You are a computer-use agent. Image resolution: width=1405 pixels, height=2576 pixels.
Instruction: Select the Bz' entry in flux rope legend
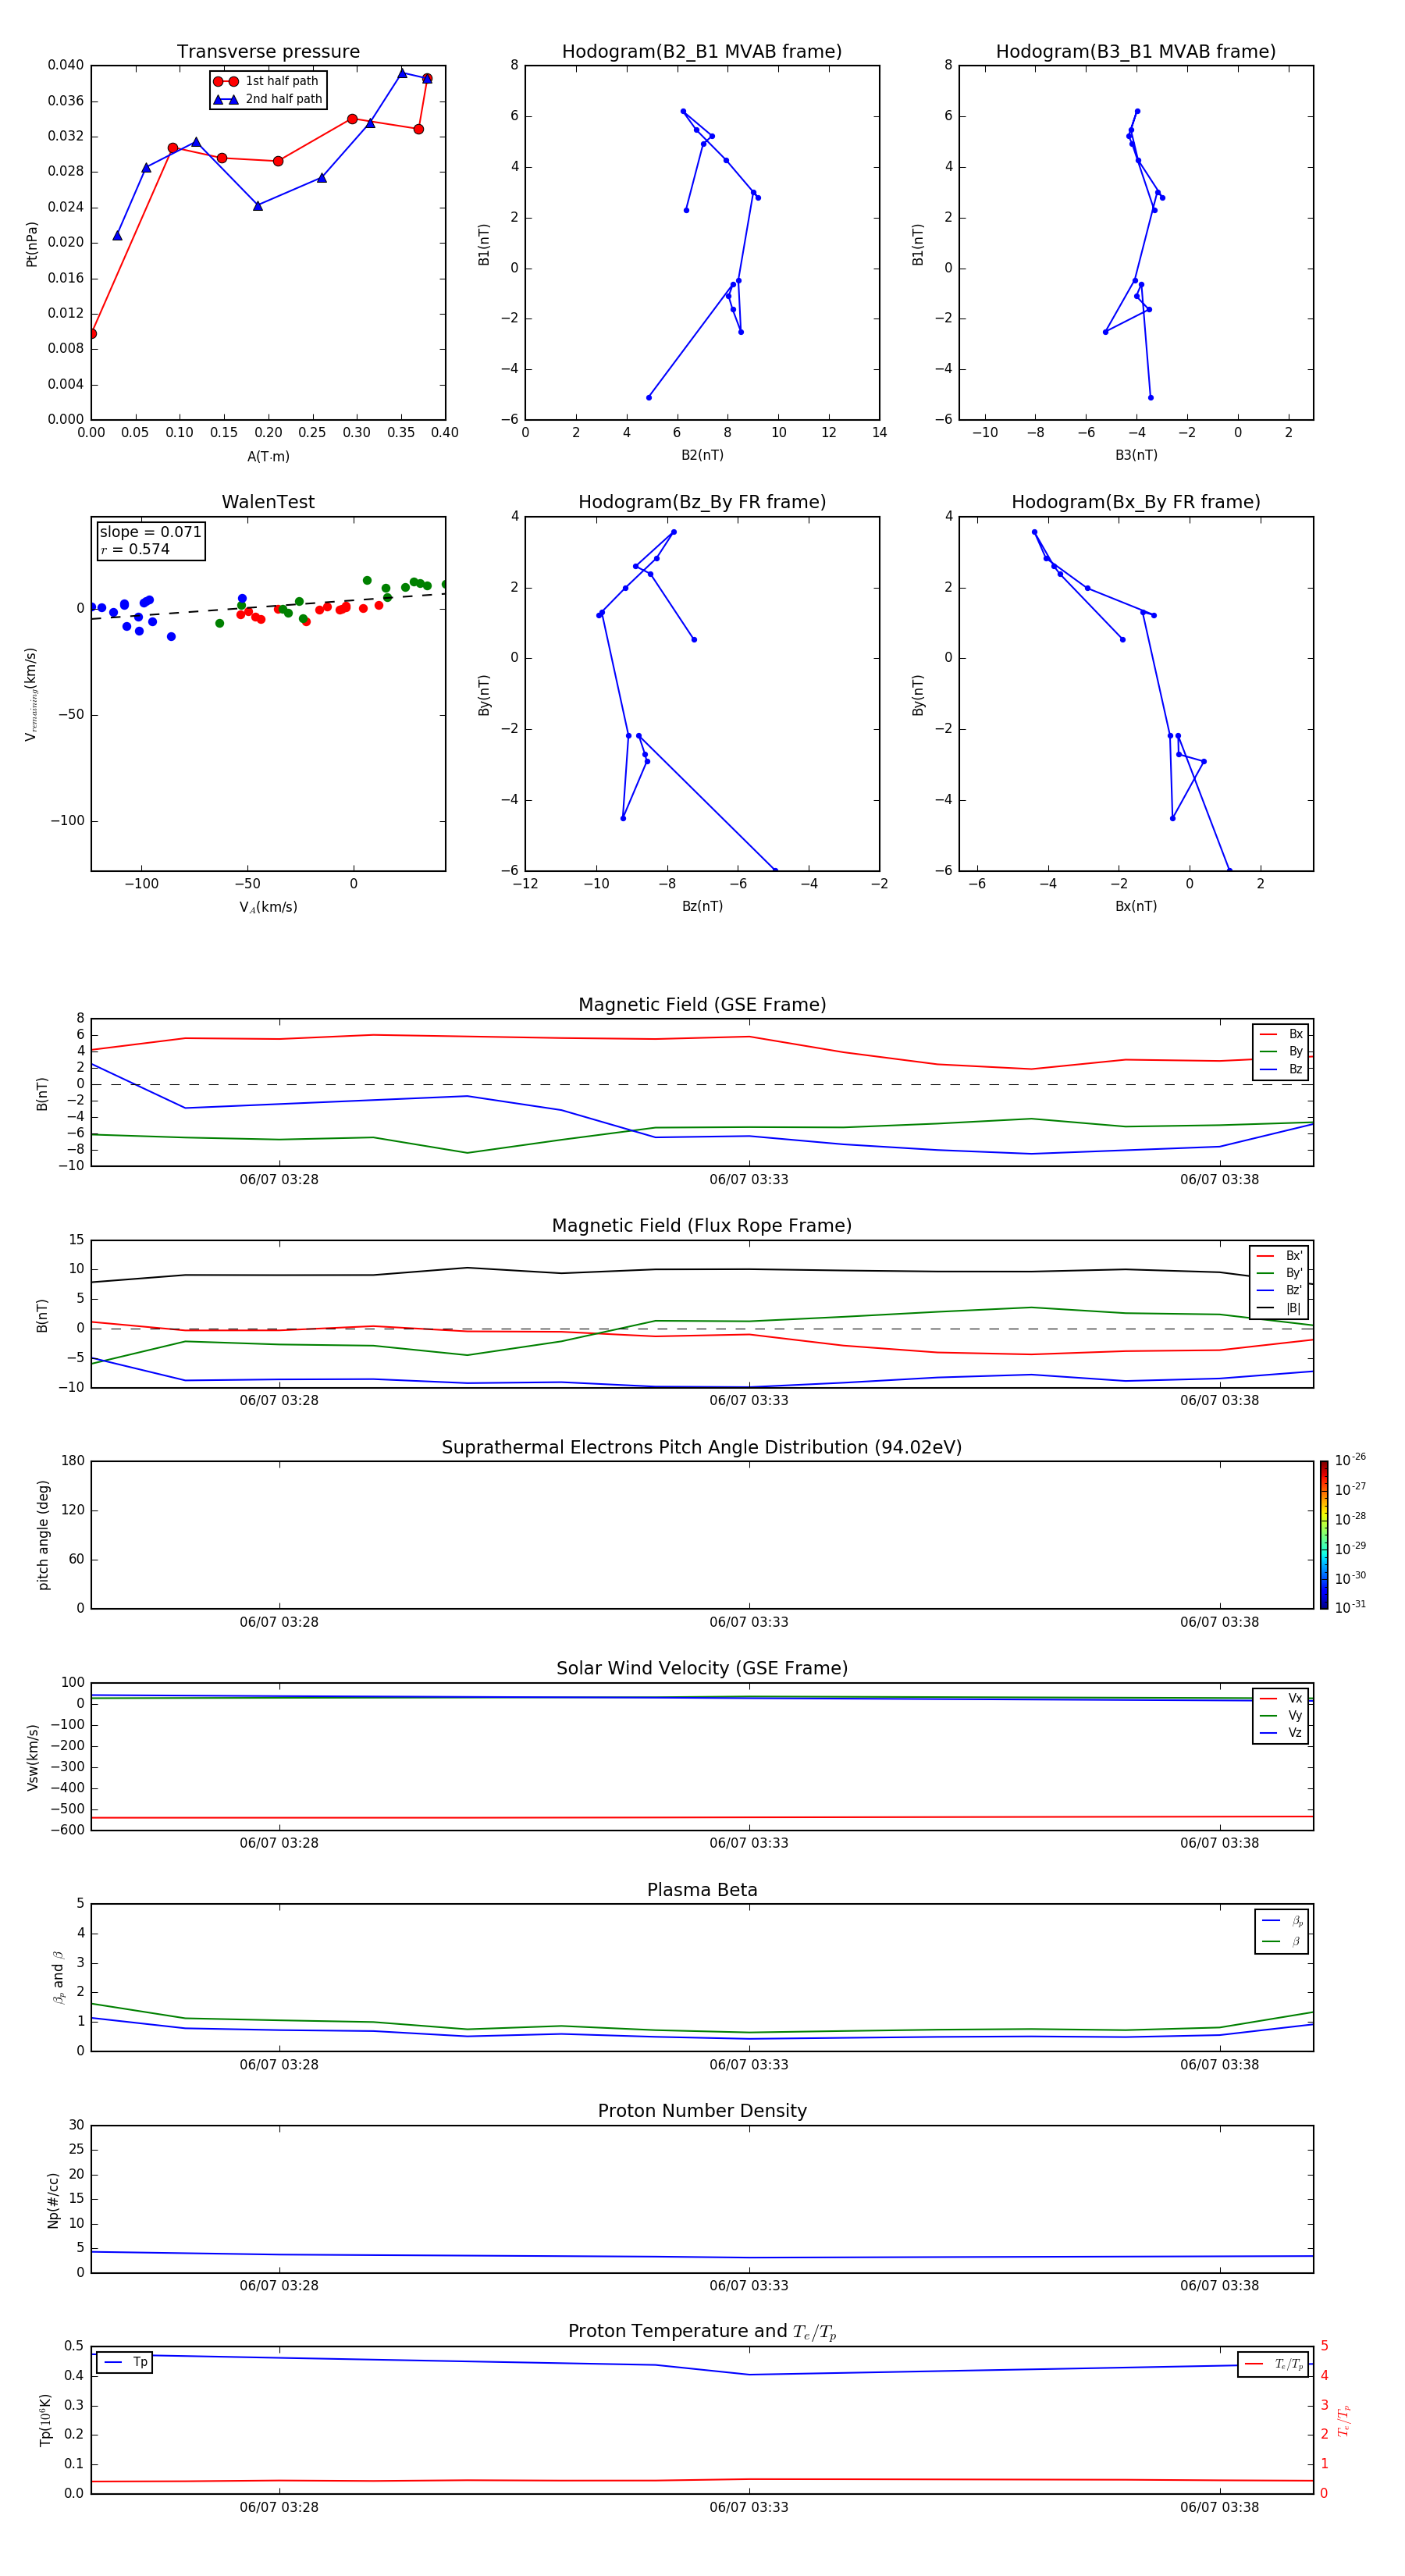pyautogui.click(x=1280, y=1290)
